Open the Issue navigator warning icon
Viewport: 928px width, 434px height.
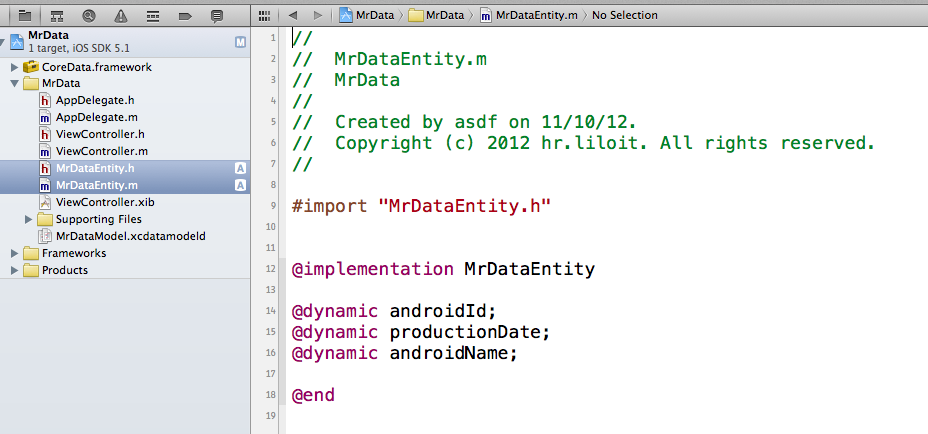[121, 15]
